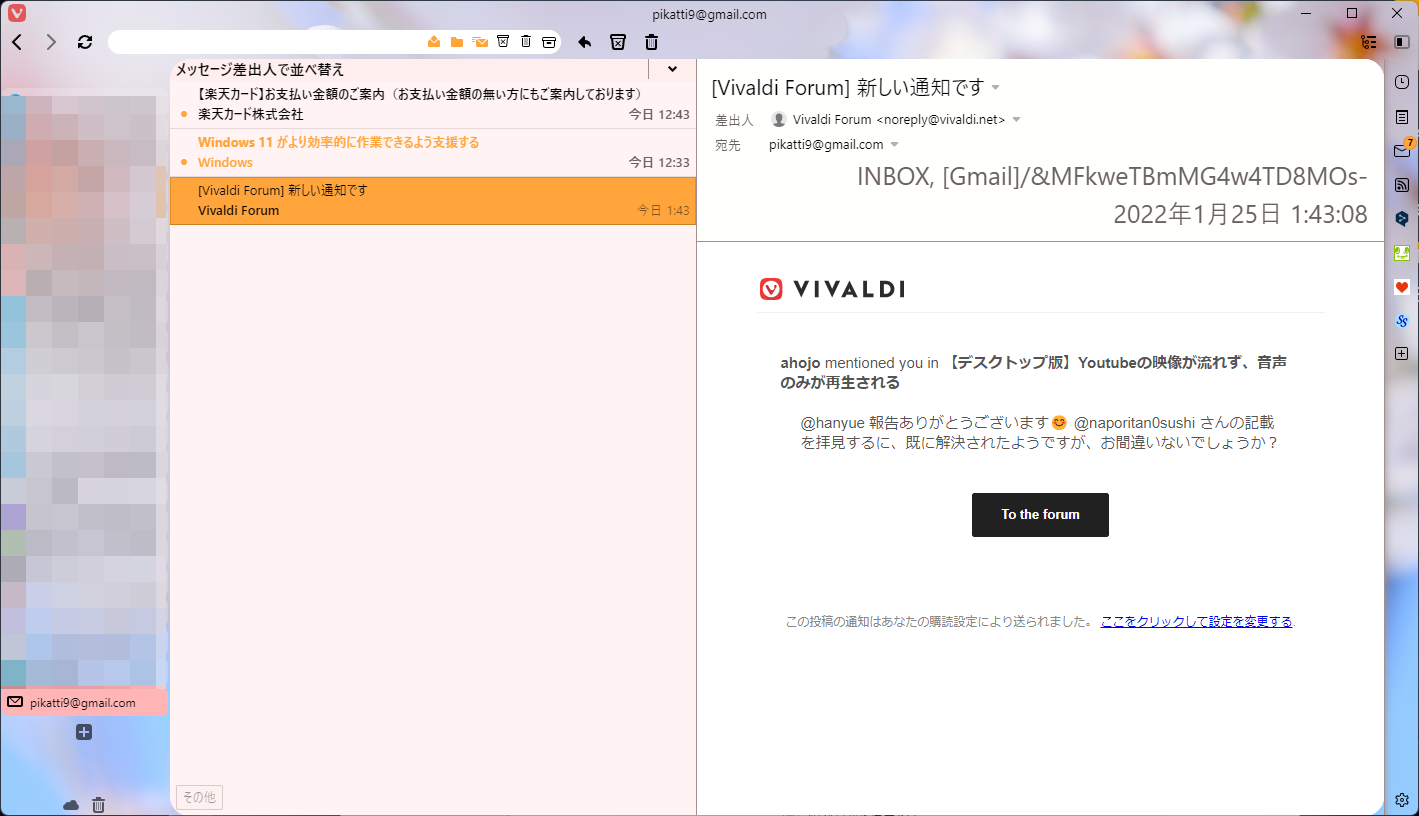
Task: Toggle the trash filter in the address field
Action: tap(526, 42)
